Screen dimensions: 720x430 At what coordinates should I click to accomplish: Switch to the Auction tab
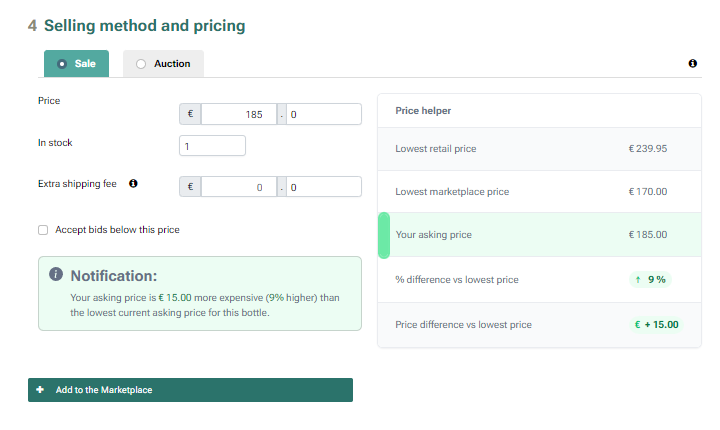[164, 64]
